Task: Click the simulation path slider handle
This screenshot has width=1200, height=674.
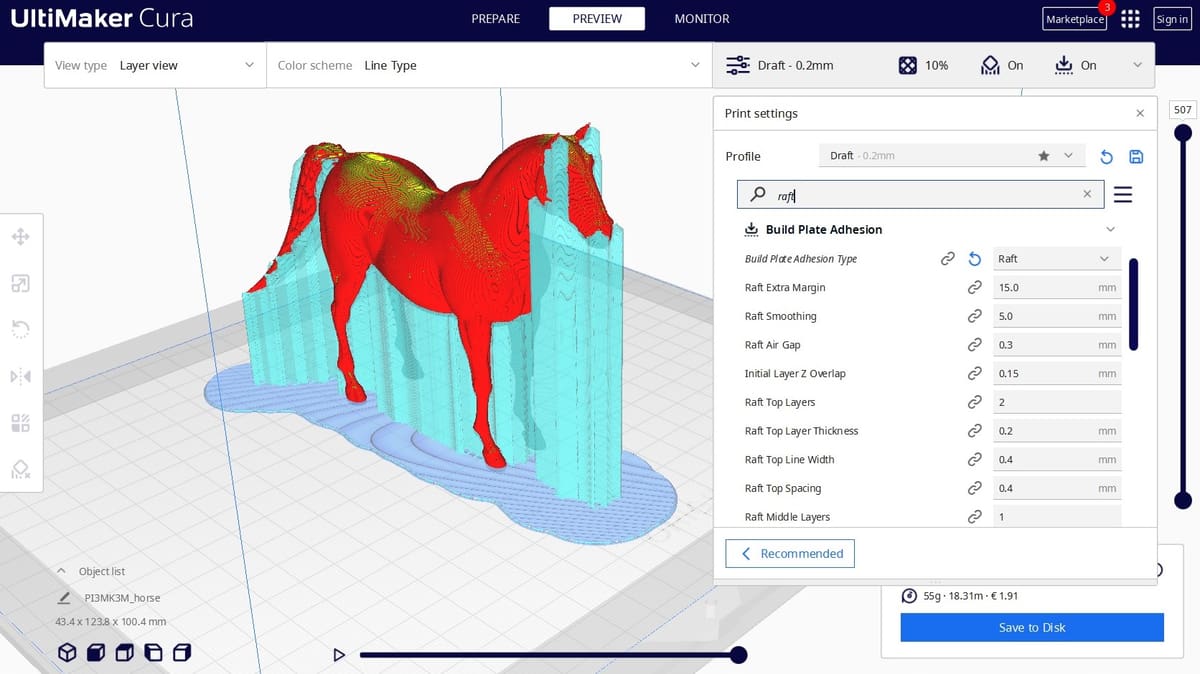Action: click(739, 655)
